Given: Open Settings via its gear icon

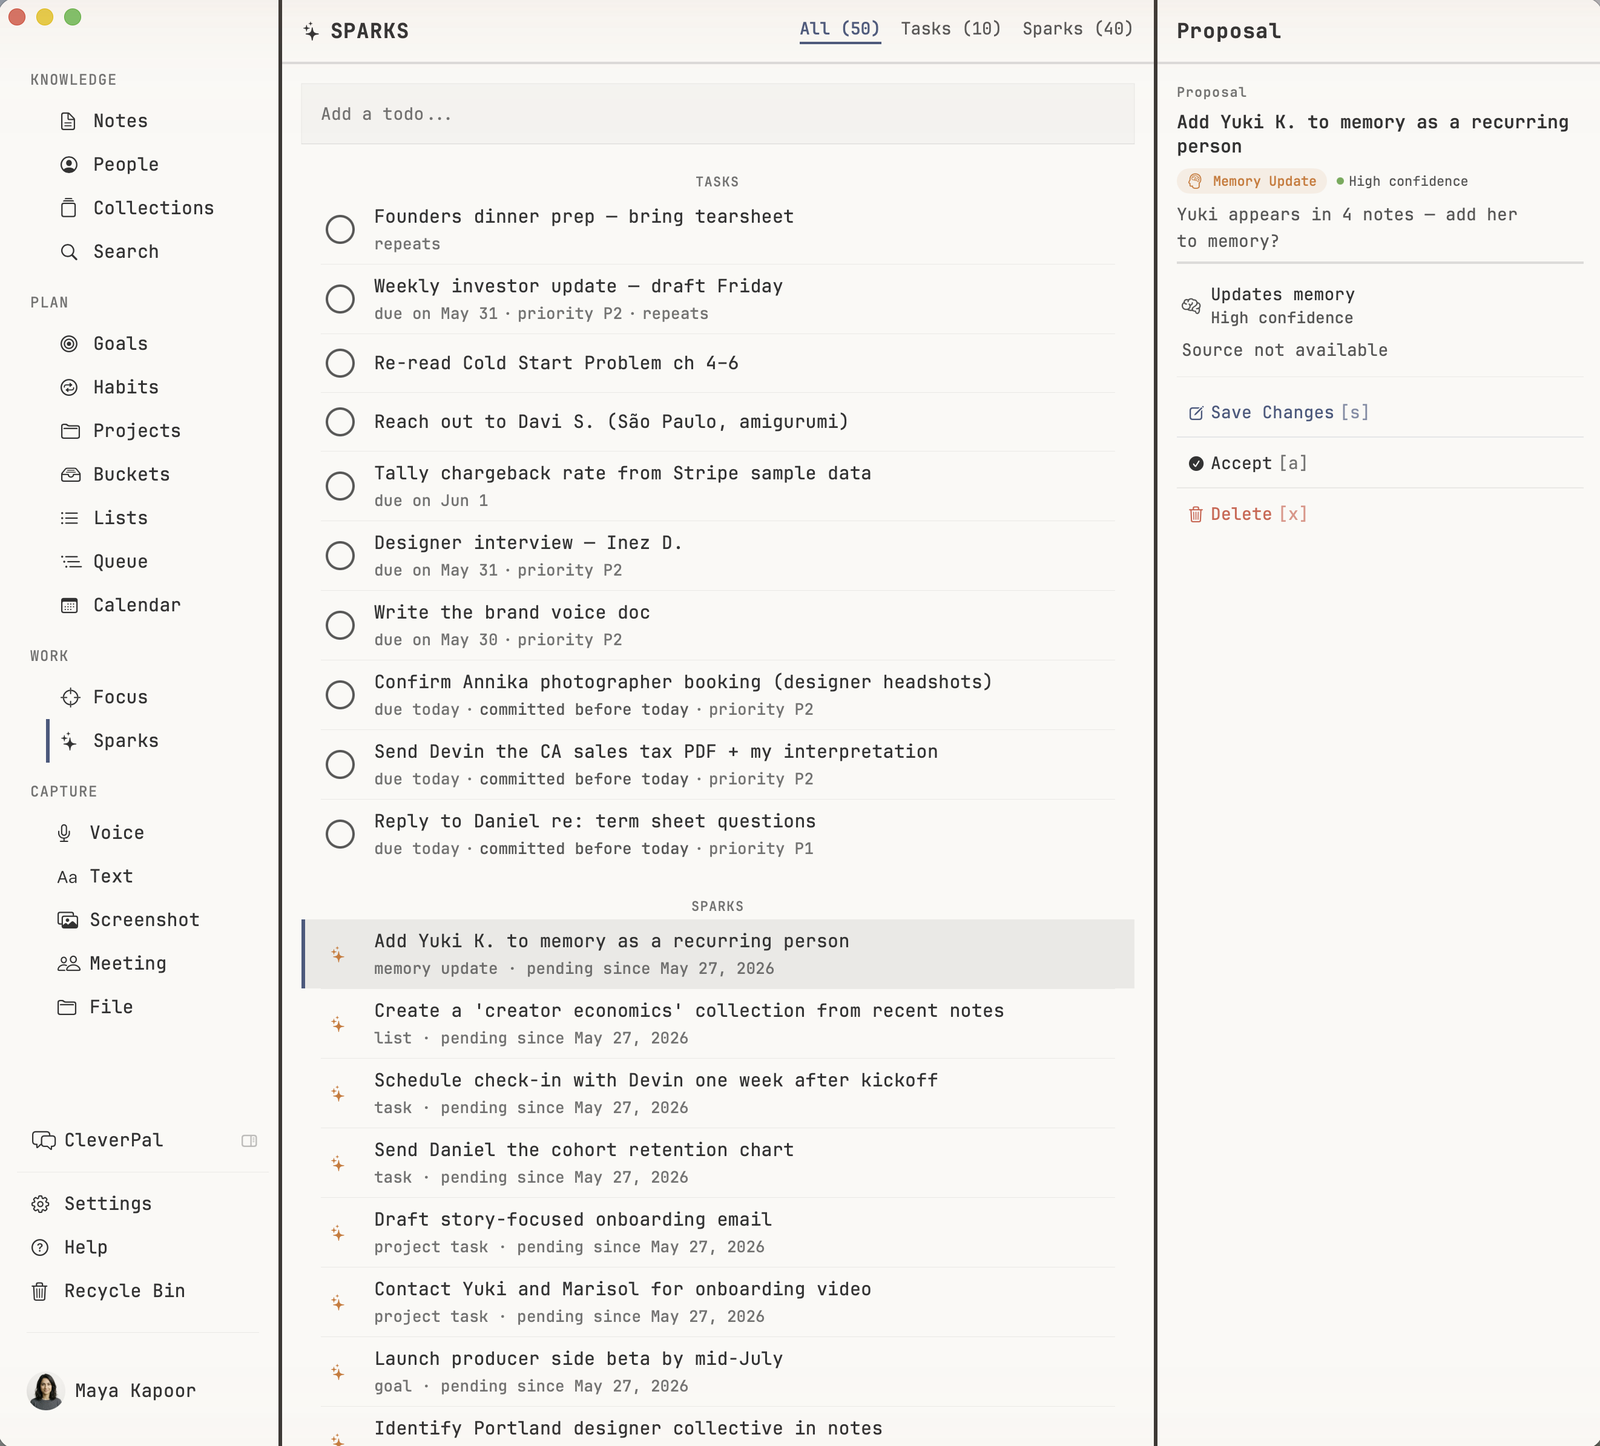Looking at the screenshot, I should click(40, 1204).
